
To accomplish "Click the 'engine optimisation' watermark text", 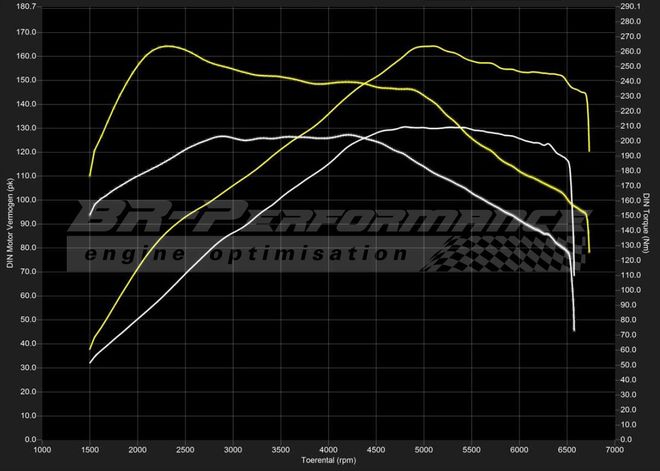I will tap(245, 254).
